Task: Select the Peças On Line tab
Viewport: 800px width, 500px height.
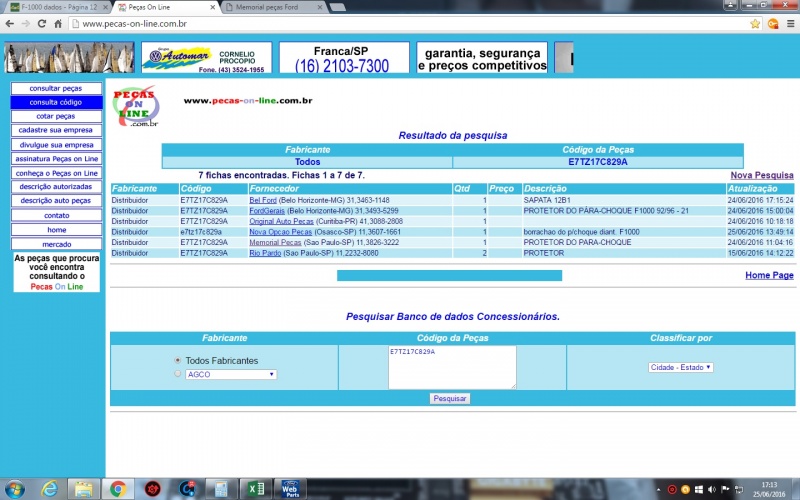Action: coord(162,7)
